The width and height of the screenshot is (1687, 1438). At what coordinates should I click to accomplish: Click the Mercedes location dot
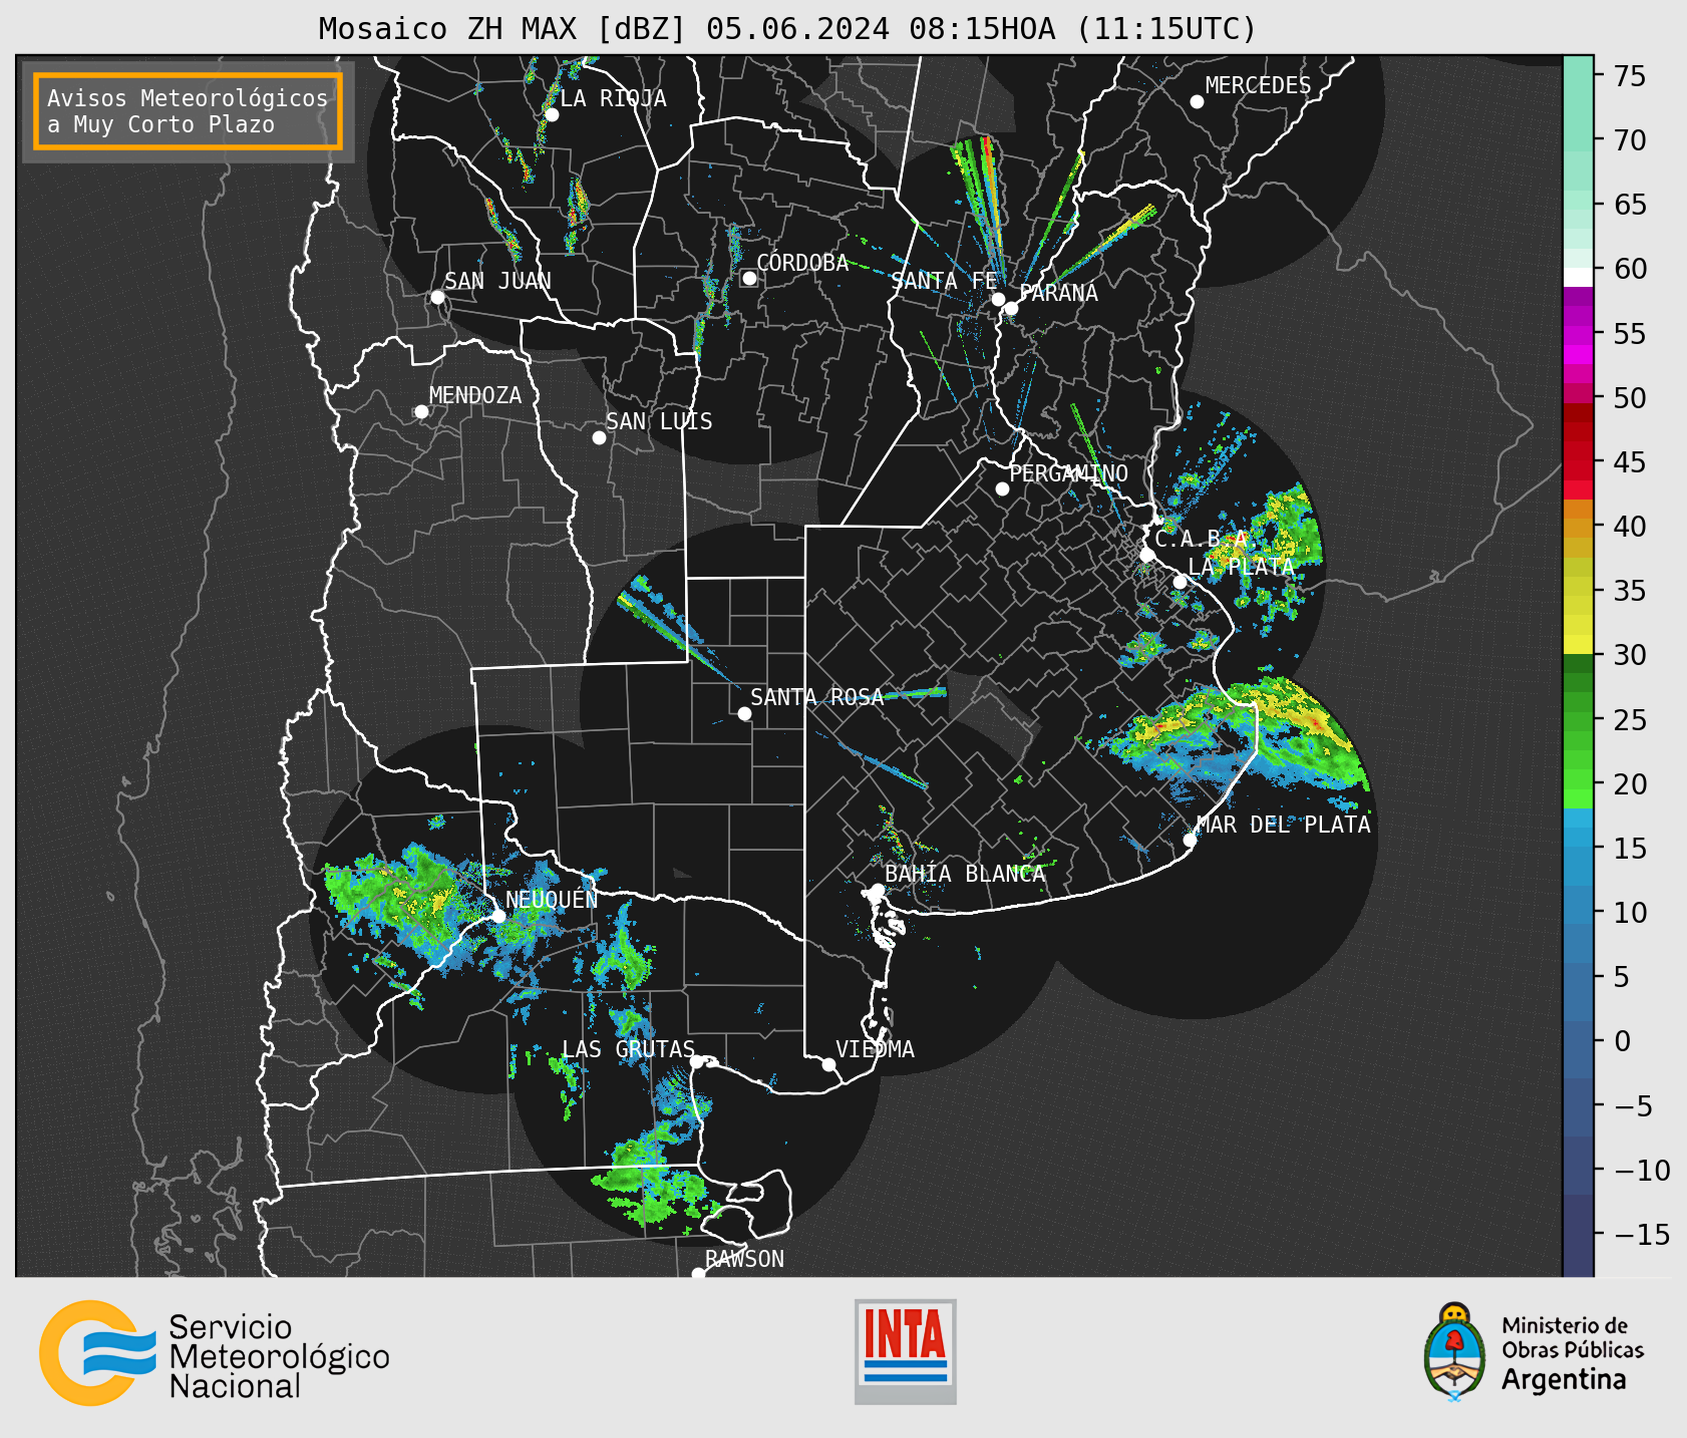click(x=1197, y=102)
